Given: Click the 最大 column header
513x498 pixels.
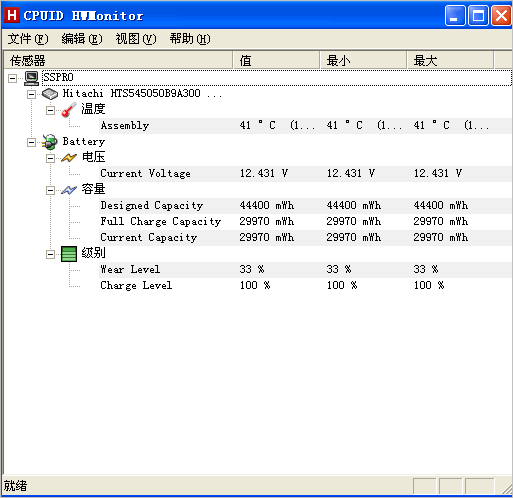Looking at the screenshot, I should pyautogui.click(x=450, y=60).
